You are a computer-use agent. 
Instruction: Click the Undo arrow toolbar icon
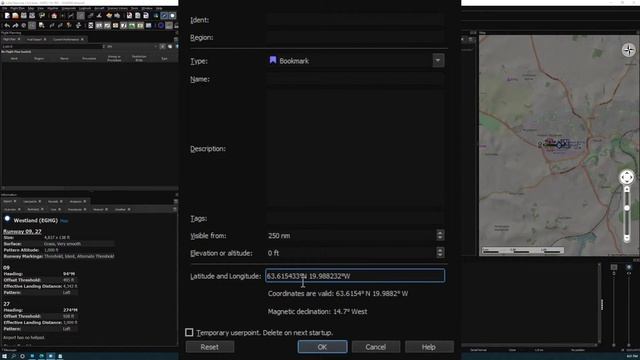(x=7, y=25)
